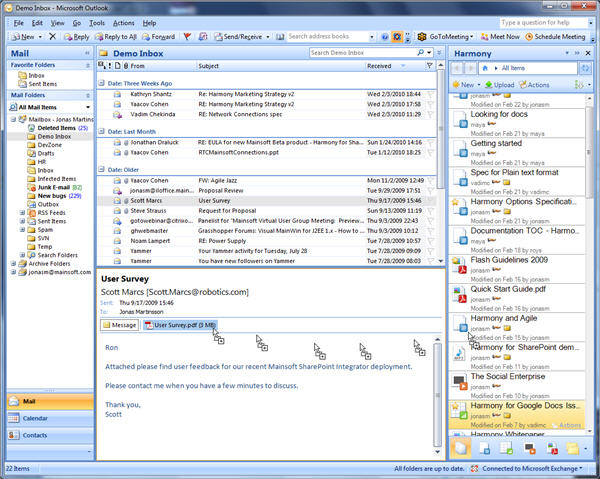Open the All Mail Items dropdown

pyautogui.click(x=88, y=107)
